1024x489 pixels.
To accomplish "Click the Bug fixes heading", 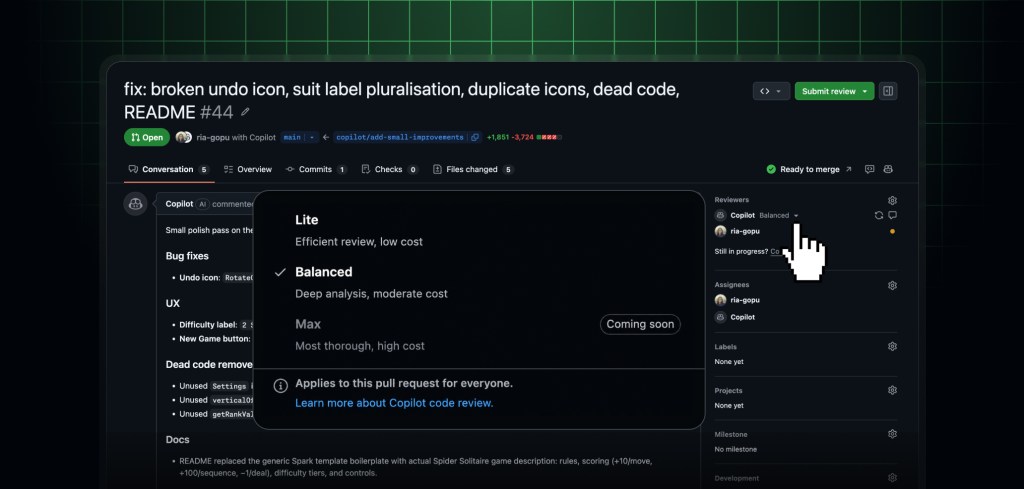I will click(187, 256).
